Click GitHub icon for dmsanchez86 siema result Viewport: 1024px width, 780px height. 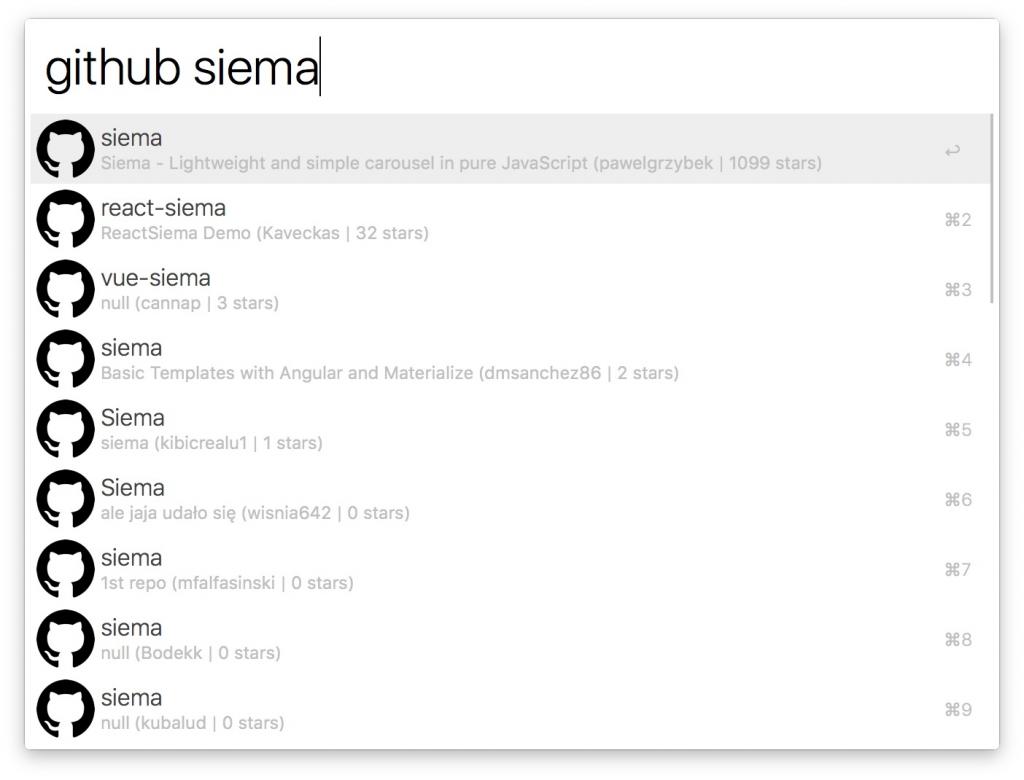pos(65,360)
